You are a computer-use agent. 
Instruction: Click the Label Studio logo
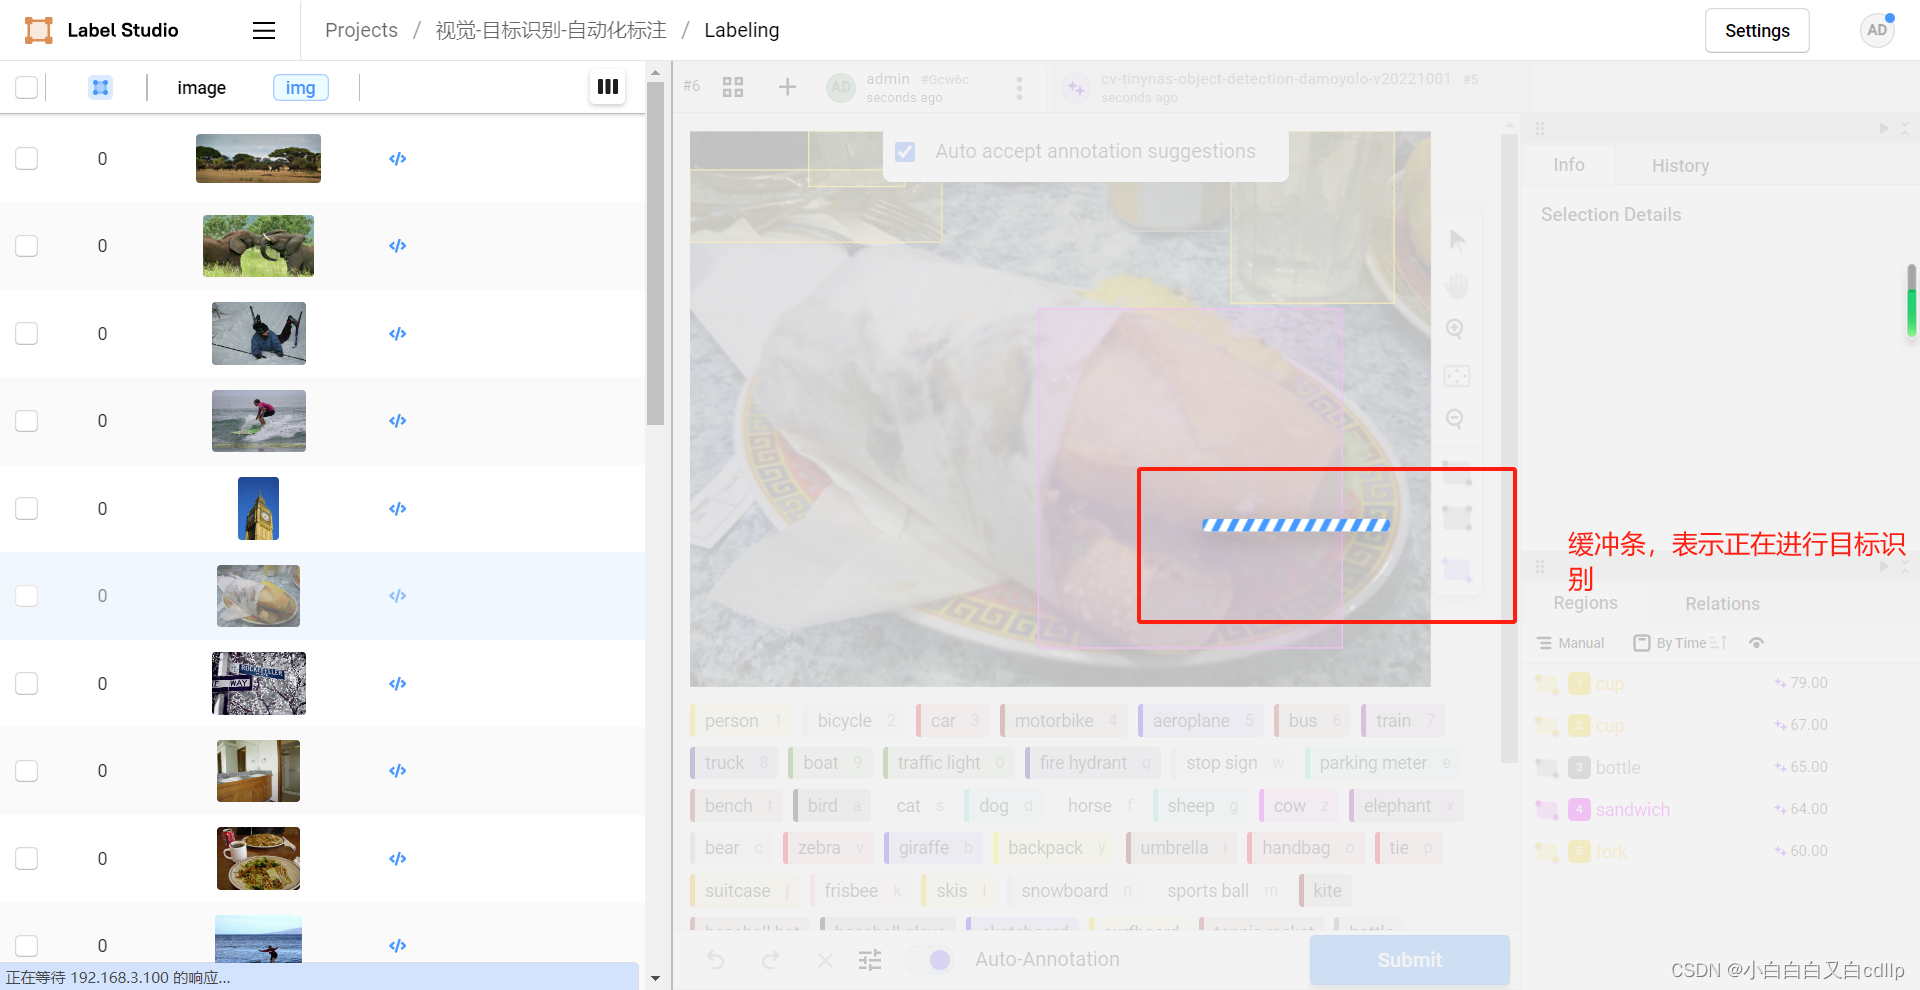[x=101, y=30]
